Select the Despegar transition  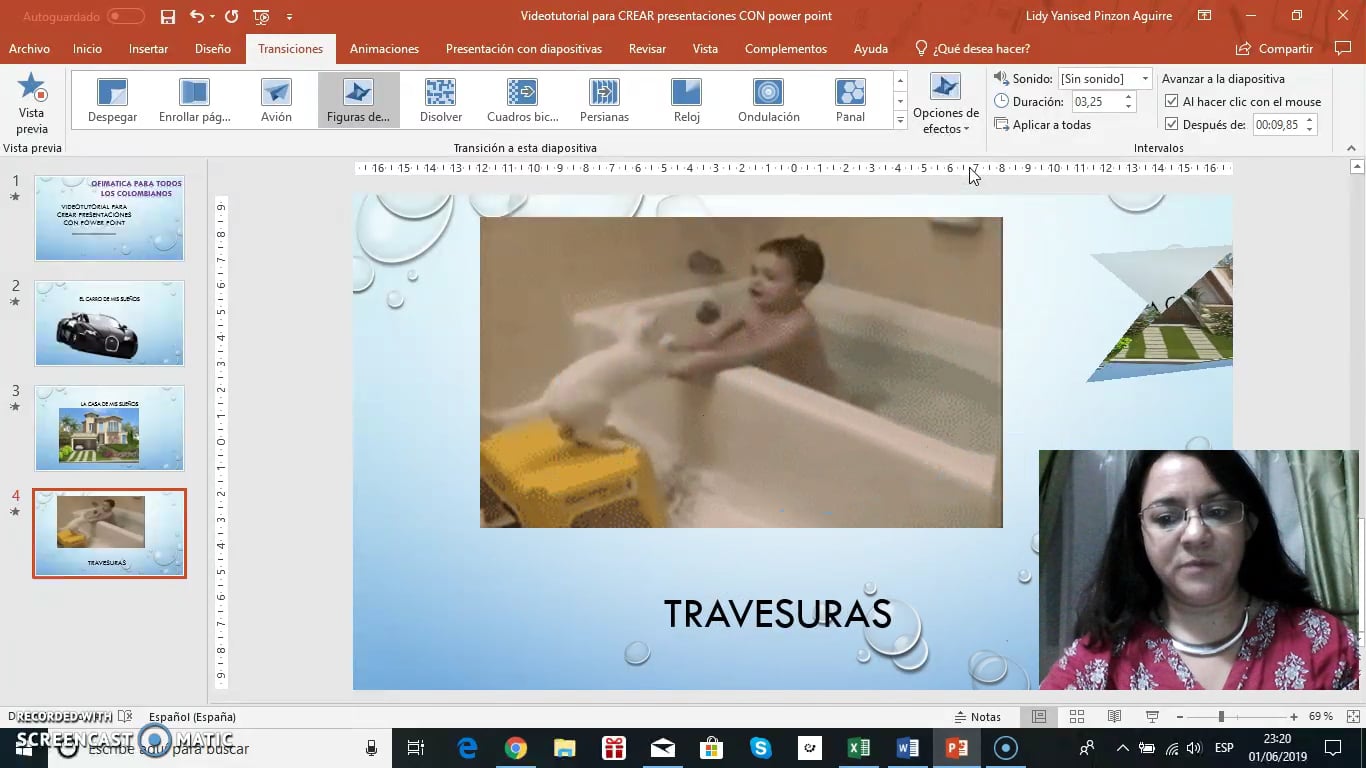tap(113, 100)
